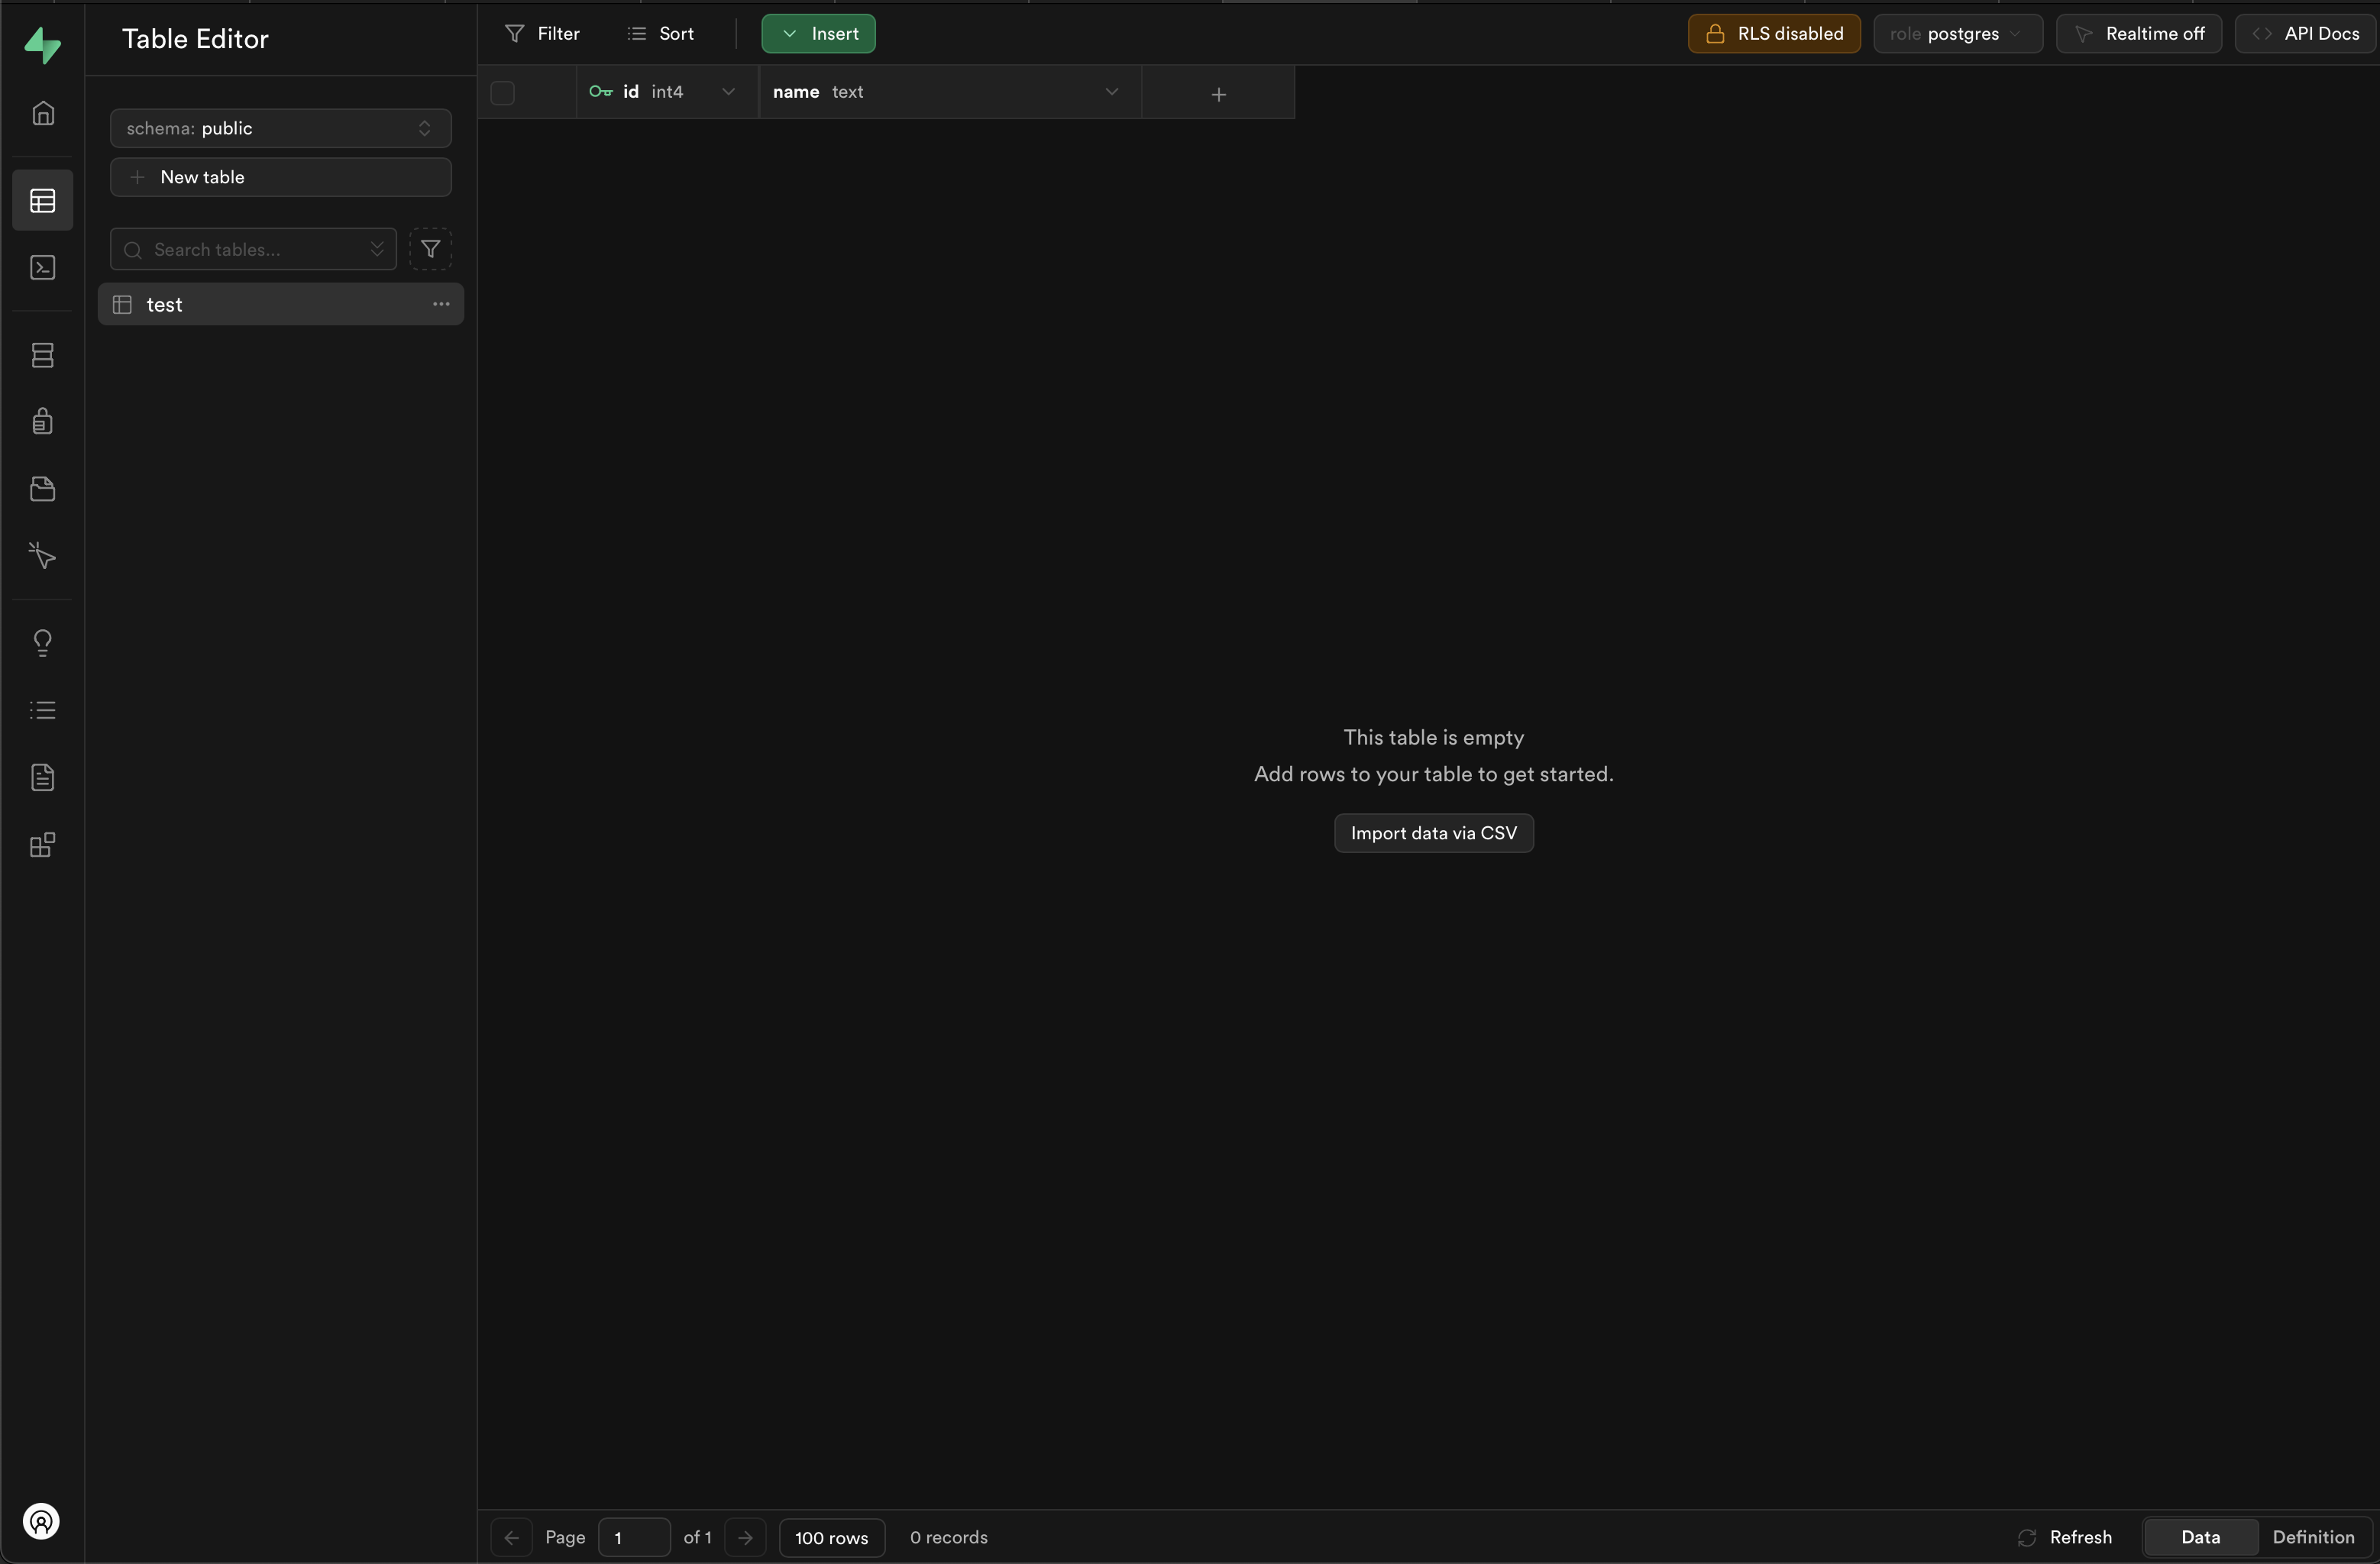Open the id column header dropdown
The height and width of the screenshot is (1564, 2380).
click(728, 92)
